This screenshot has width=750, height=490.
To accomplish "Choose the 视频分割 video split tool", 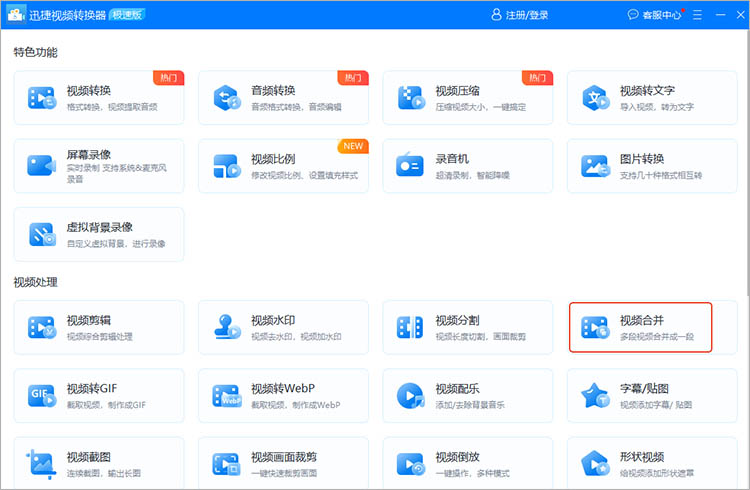I will [x=467, y=327].
